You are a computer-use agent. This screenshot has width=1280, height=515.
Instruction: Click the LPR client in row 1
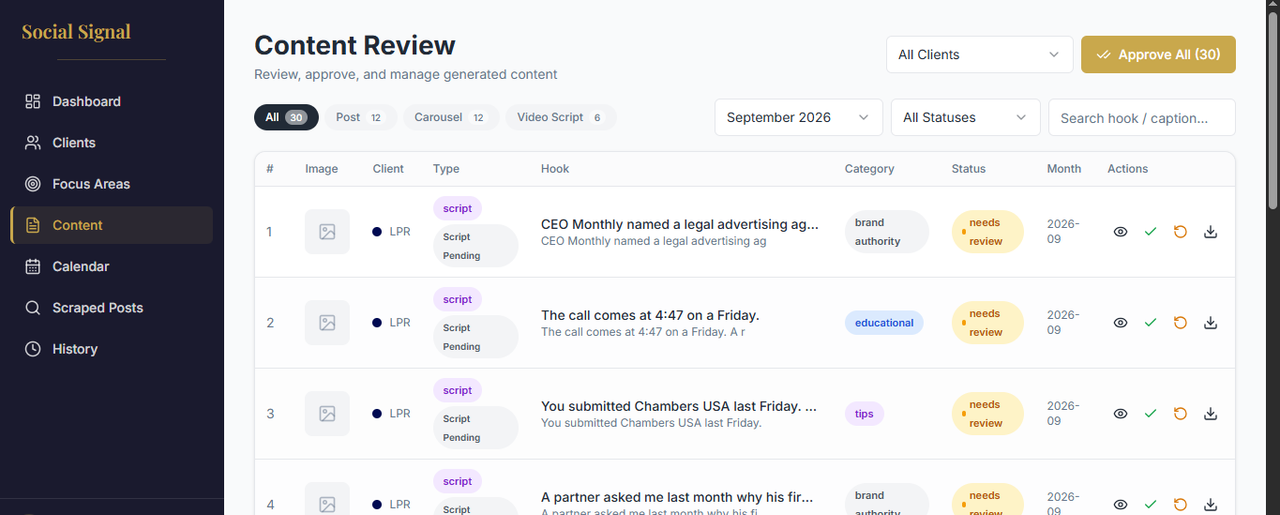pos(391,232)
